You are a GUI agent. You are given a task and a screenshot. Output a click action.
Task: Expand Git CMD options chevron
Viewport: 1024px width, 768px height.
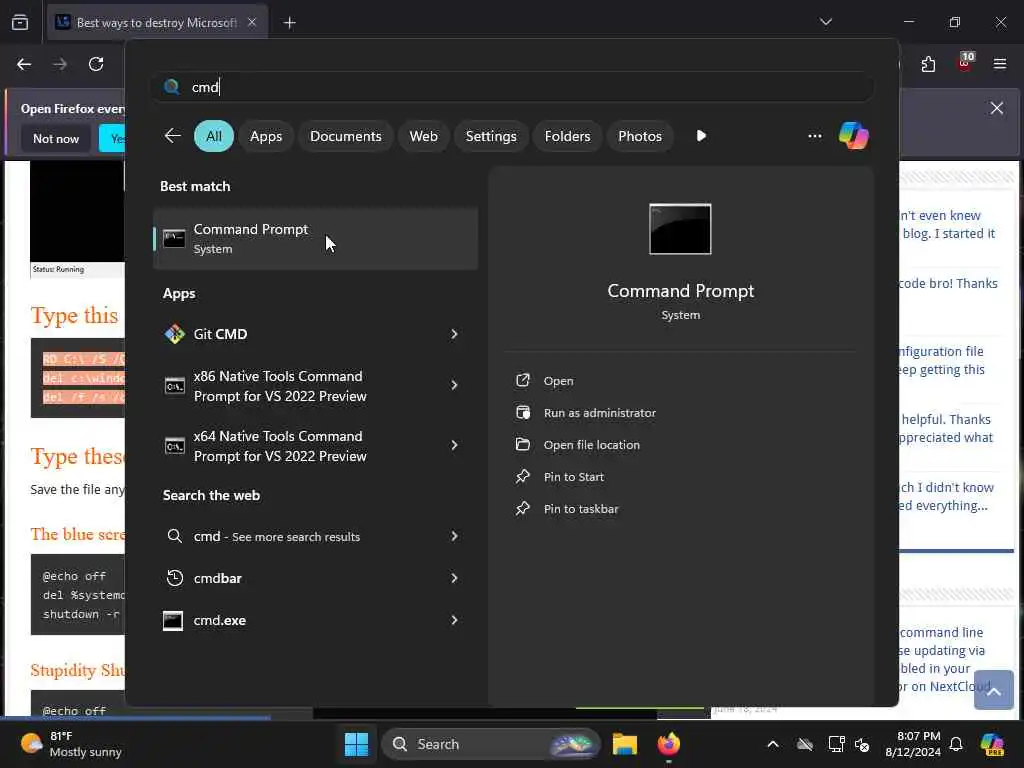[x=454, y=334]
